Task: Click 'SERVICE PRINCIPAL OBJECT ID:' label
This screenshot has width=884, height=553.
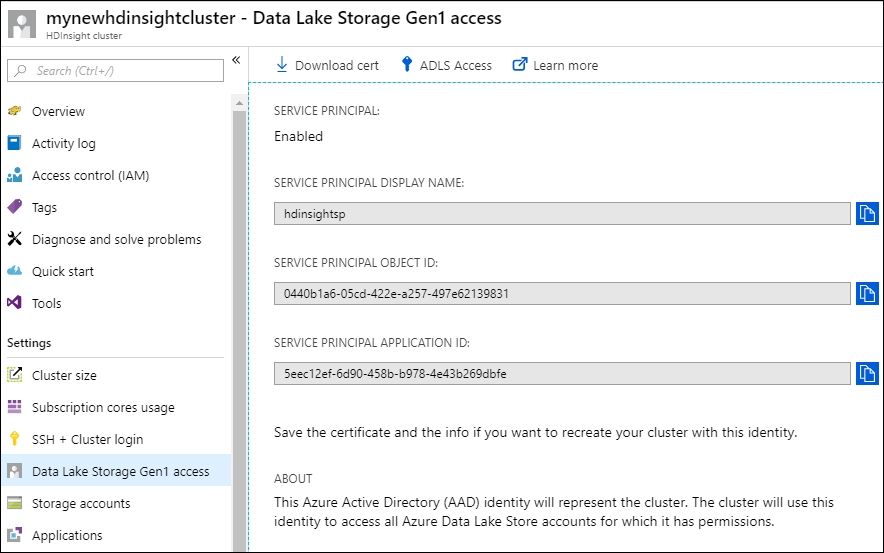Action: (356, 263)
